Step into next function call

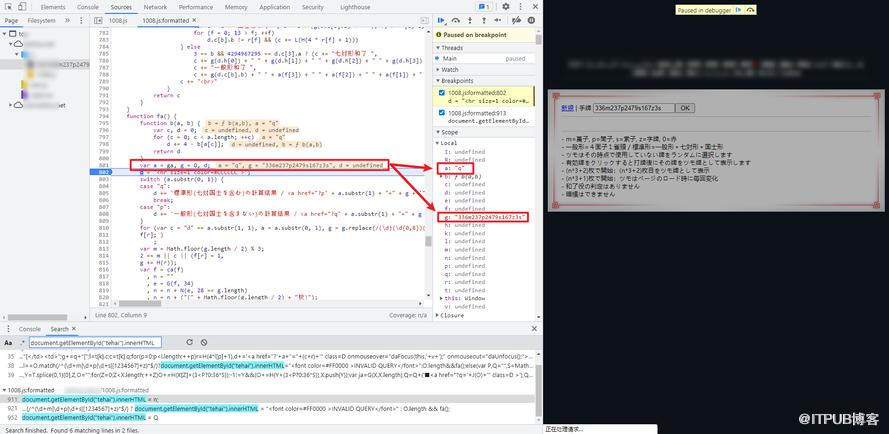470,20
